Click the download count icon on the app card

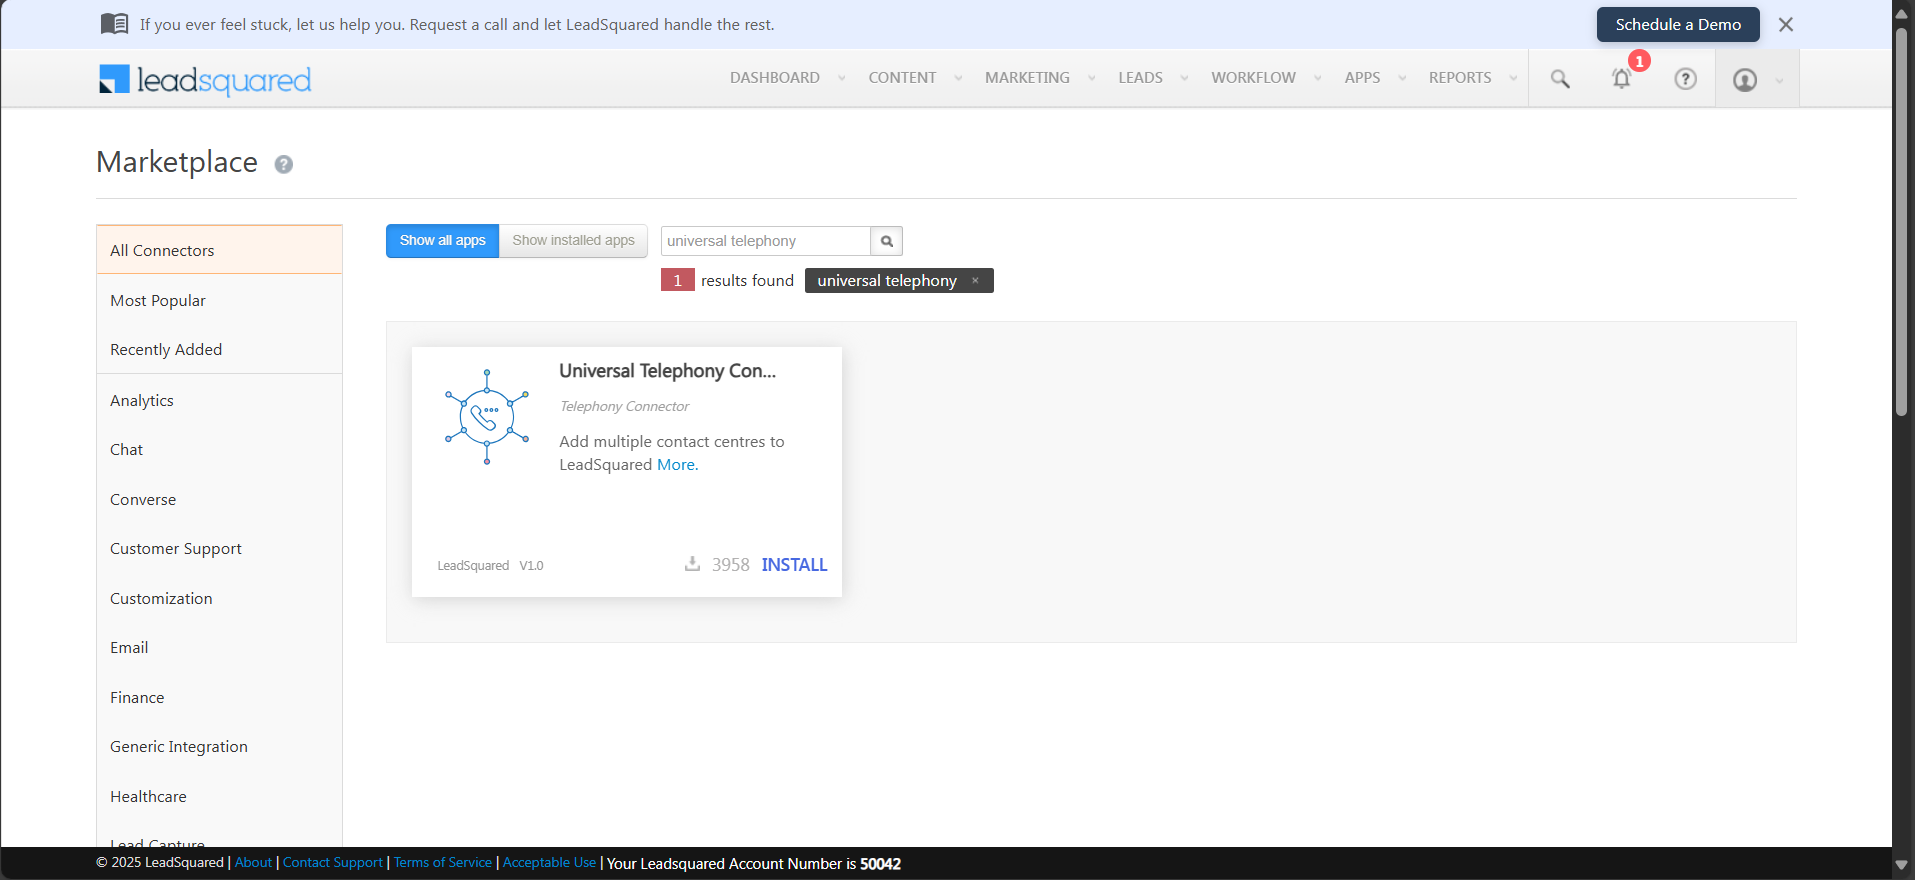click(x=692, y=564)
